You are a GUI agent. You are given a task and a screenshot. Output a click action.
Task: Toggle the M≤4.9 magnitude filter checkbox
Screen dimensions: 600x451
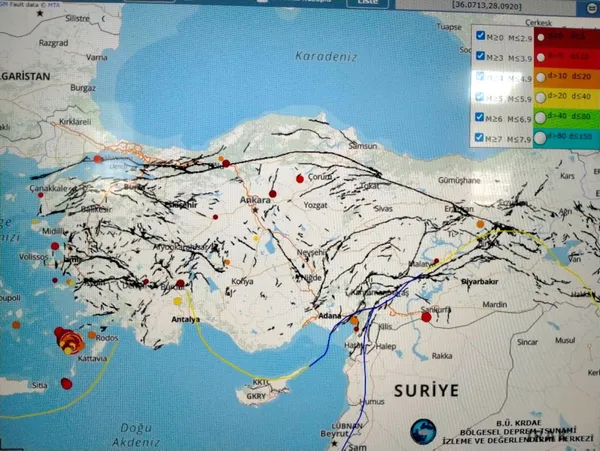(x=480, y=76)
